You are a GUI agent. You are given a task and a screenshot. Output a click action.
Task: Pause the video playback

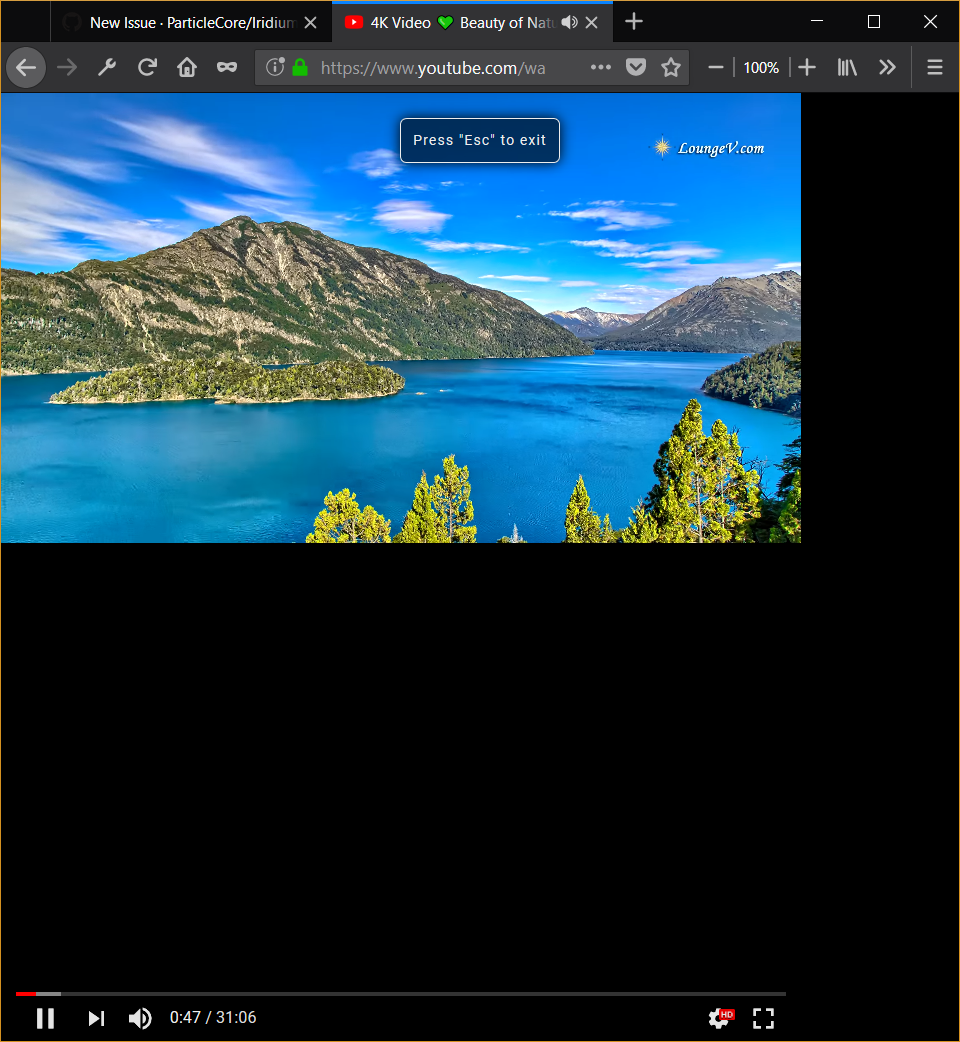(x=45, y=1018)
